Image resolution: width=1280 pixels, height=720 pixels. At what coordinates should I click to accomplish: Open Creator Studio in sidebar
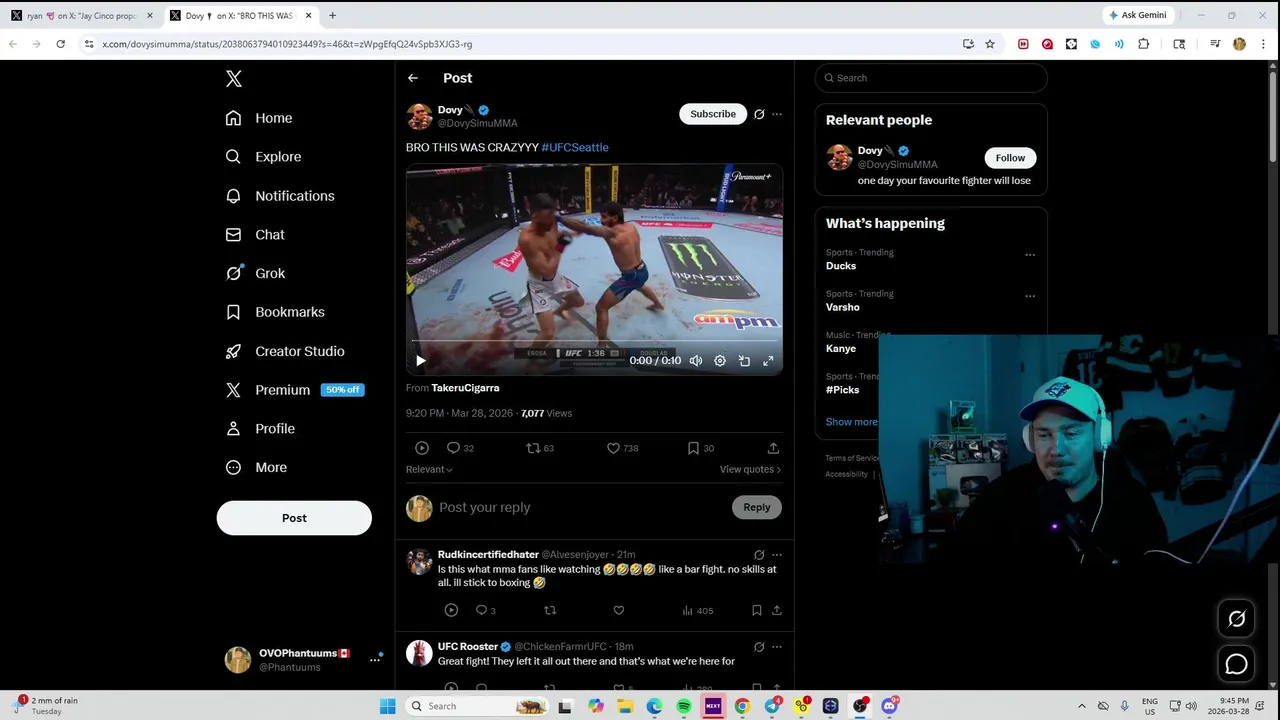pos(285,351)
